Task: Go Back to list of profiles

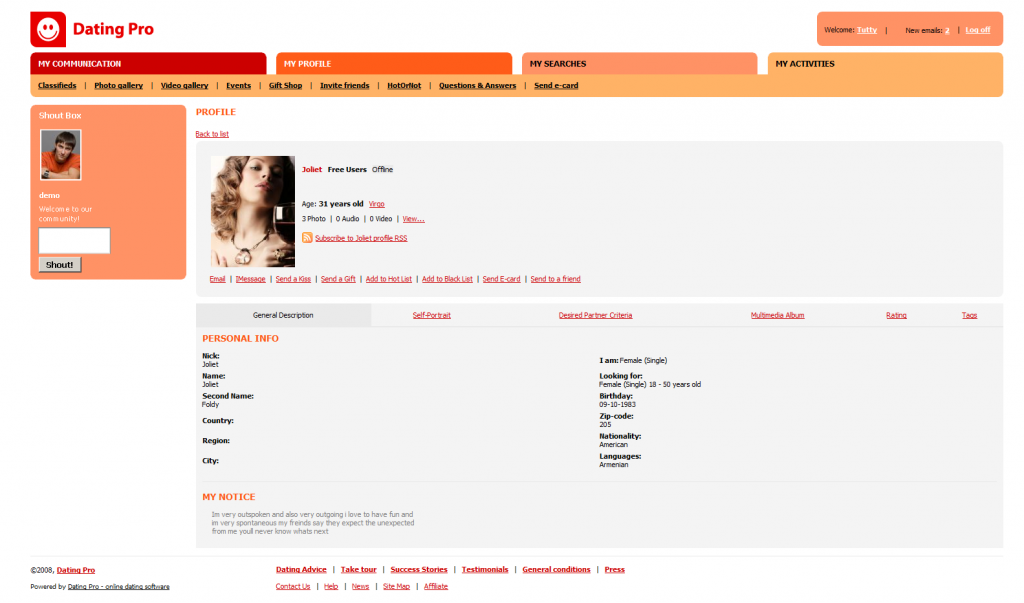Action: coord(212,133)
